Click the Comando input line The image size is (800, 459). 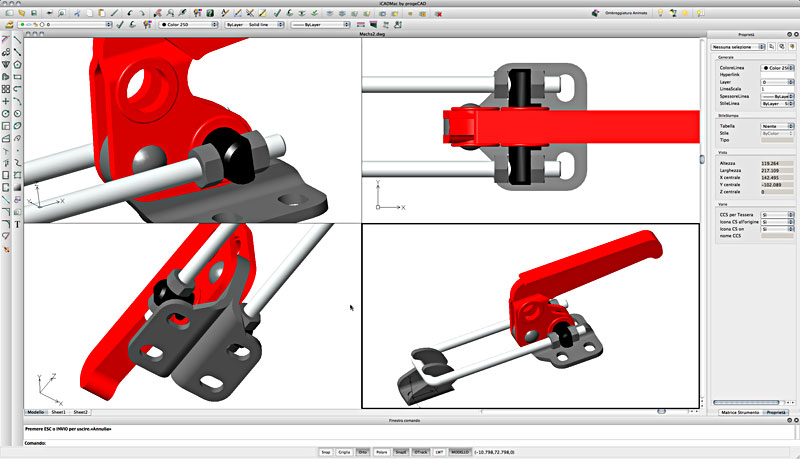408,443
